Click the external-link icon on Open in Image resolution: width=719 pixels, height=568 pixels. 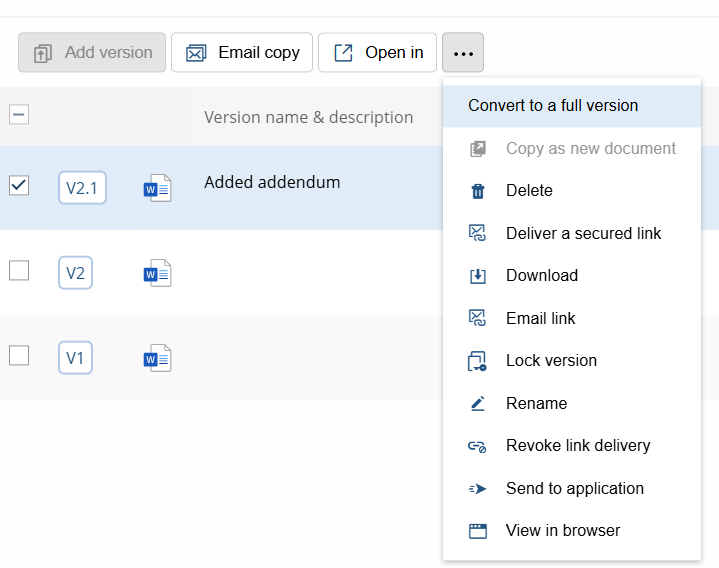click(x=343, y=53)
